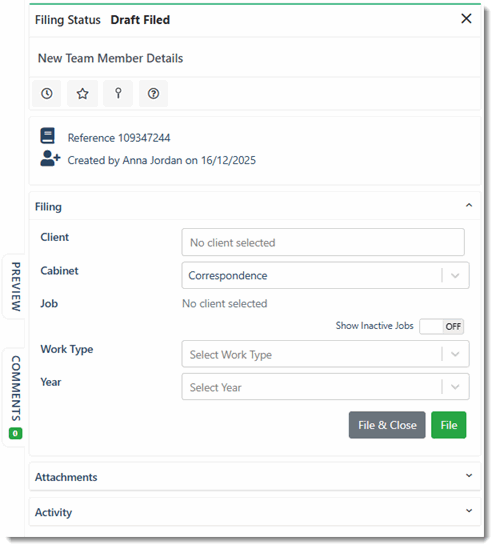Viewport: 496px width, 549px height.
Task: Open the Select Year dropdown
Action: coord(325,387)
